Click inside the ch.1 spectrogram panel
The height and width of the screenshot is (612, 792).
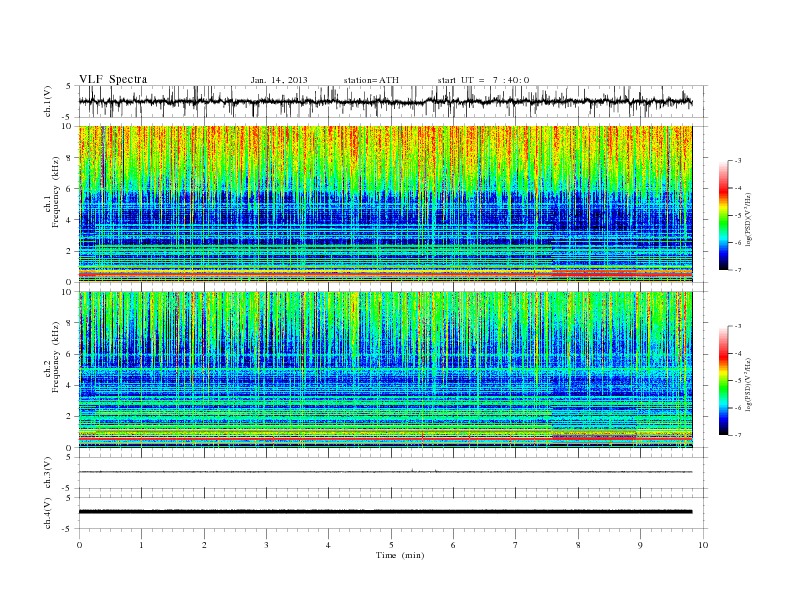pos(385,204)
